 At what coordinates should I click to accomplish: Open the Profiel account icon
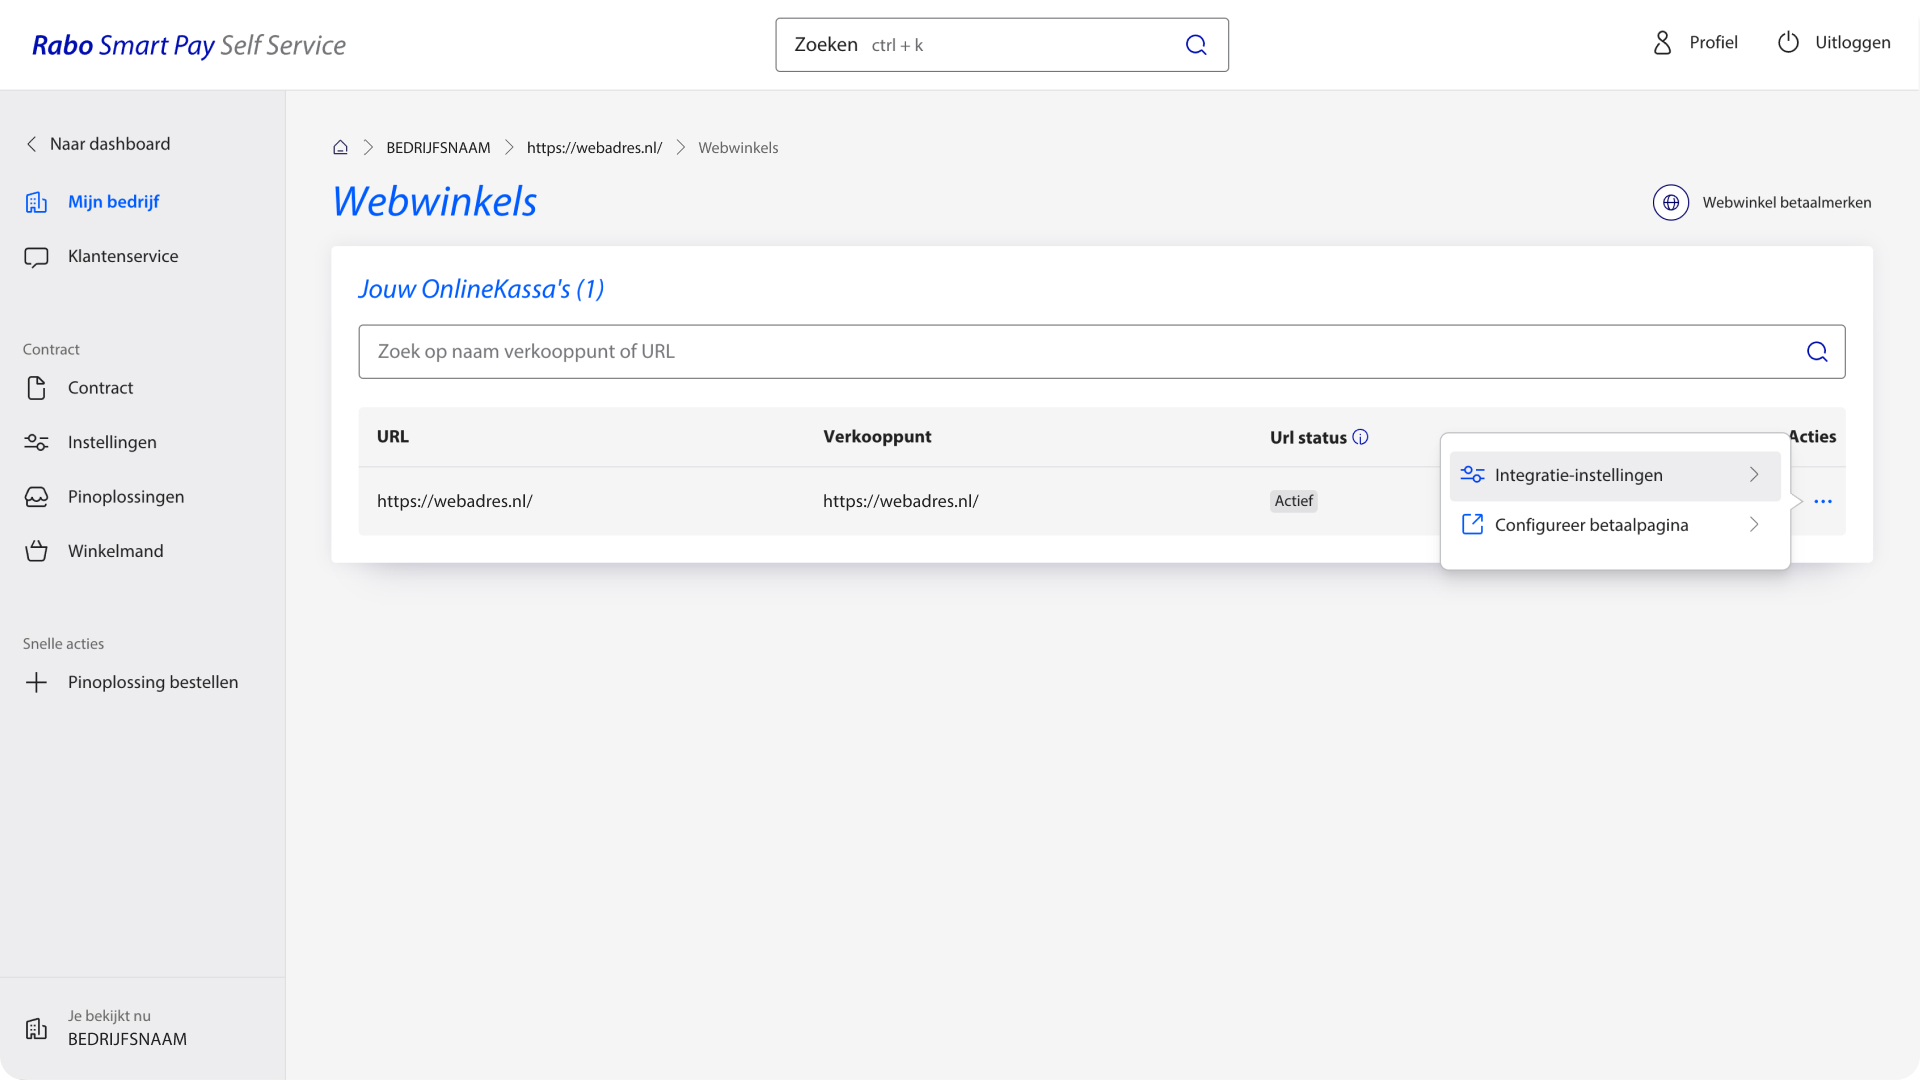click(x=1661, y=43)
